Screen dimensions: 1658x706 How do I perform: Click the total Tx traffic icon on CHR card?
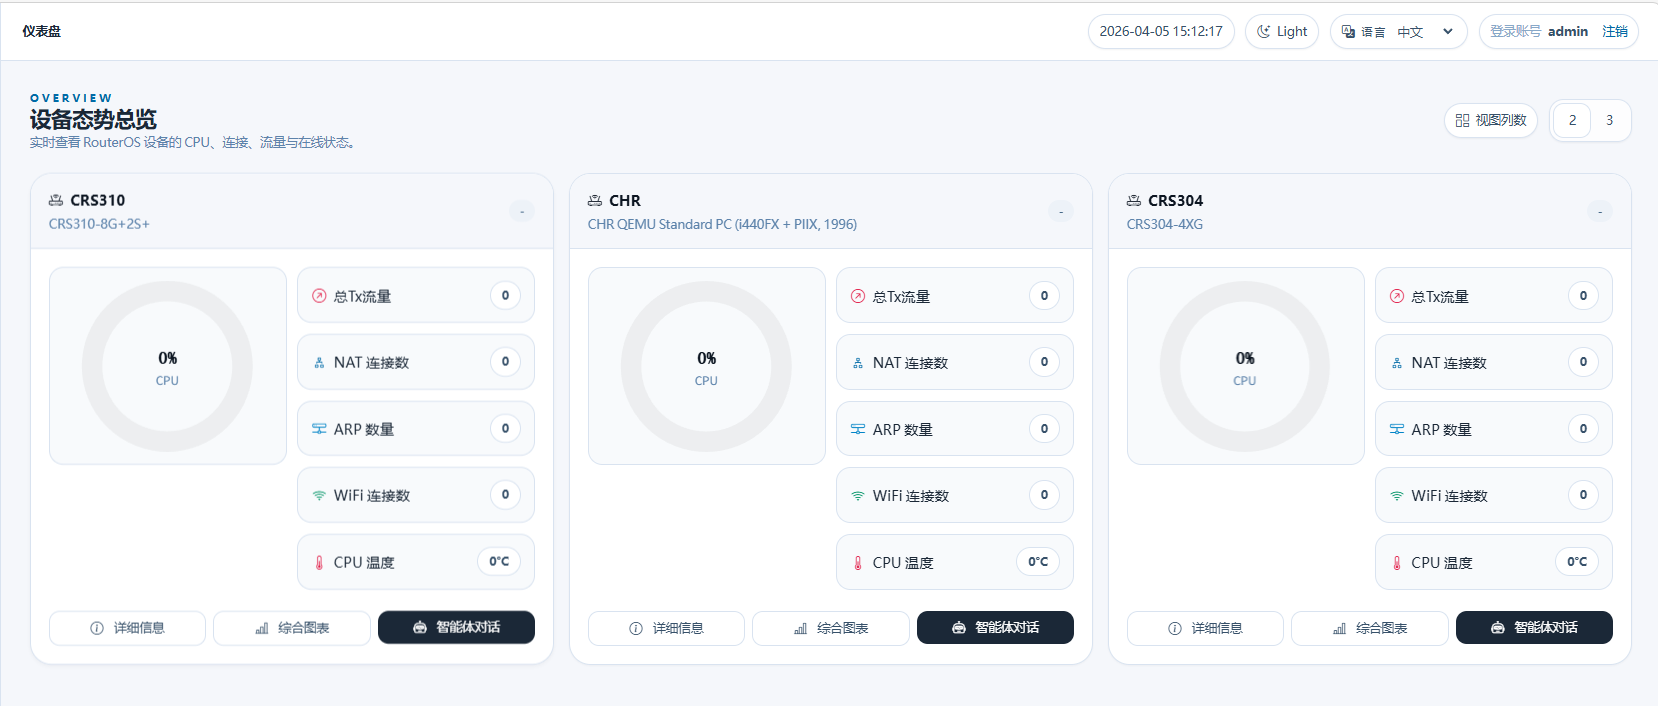click(x=858, y=296)
